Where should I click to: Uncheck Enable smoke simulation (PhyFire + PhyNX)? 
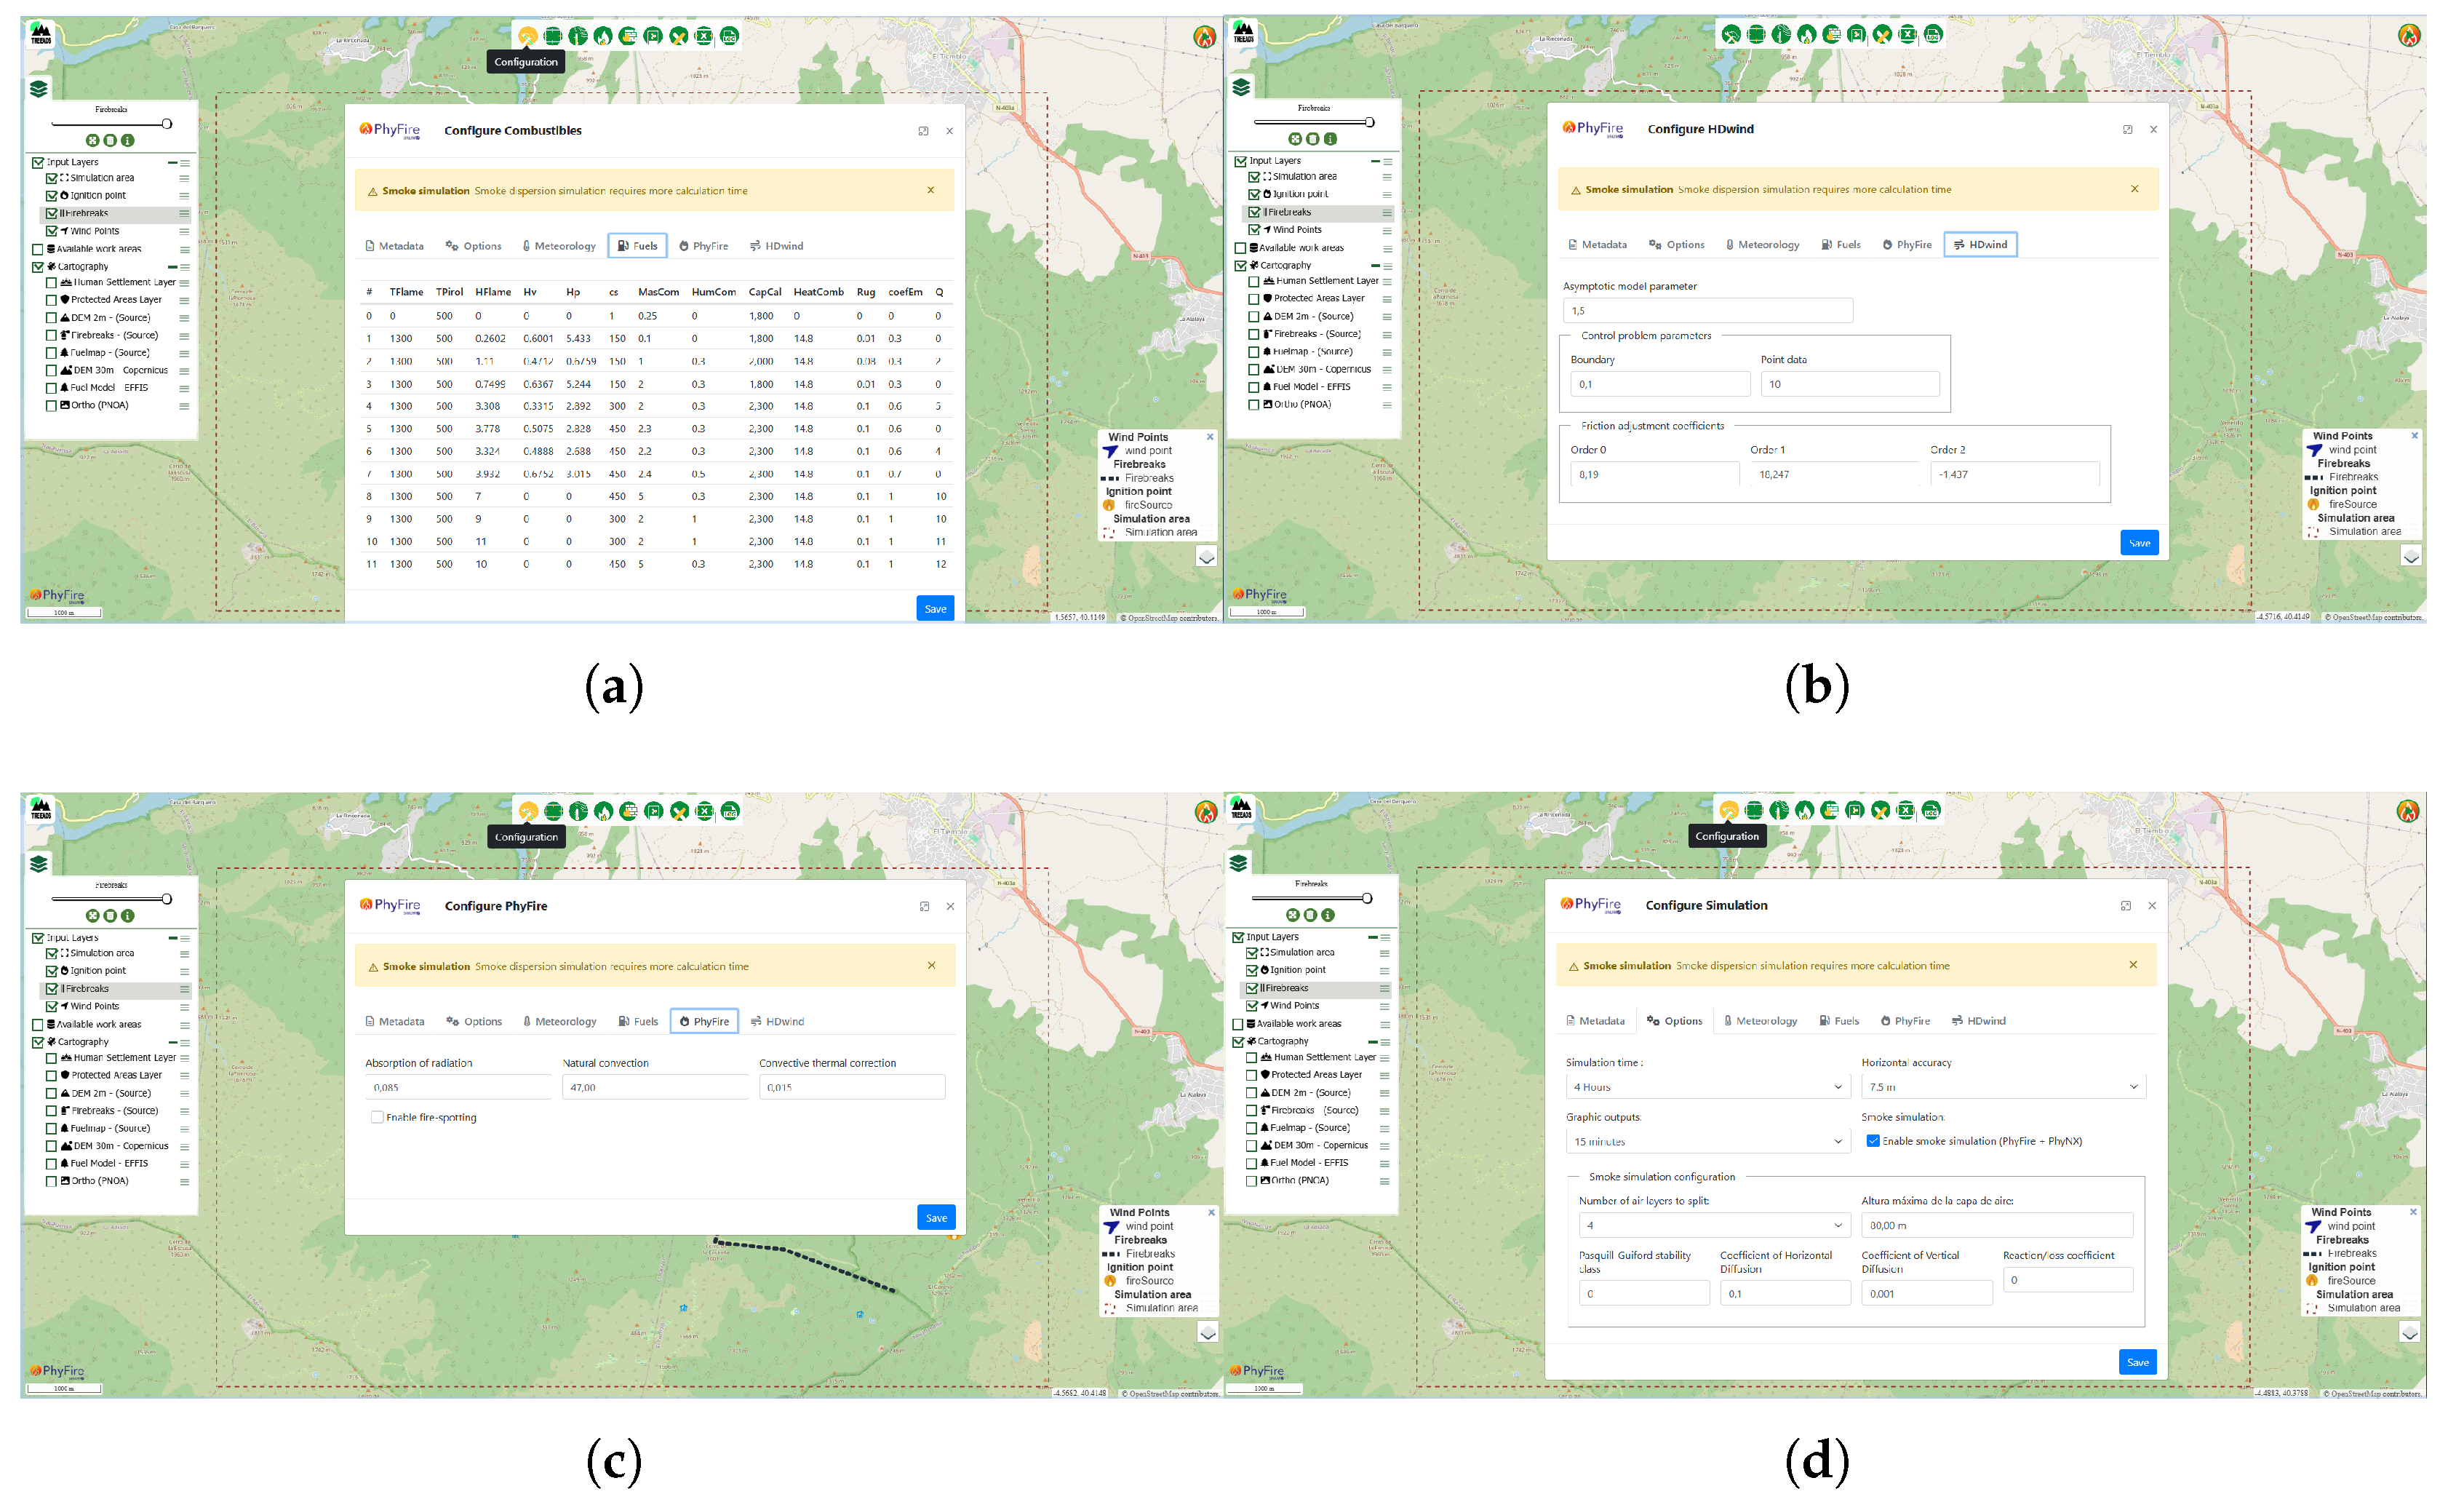(1873, 1141)
